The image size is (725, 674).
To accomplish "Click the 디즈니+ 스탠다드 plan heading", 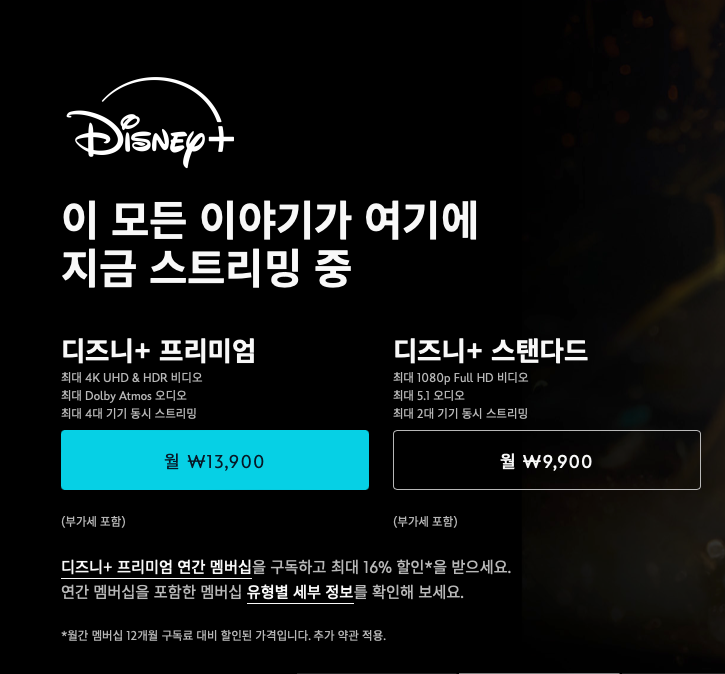I will (x=490, y=350).
